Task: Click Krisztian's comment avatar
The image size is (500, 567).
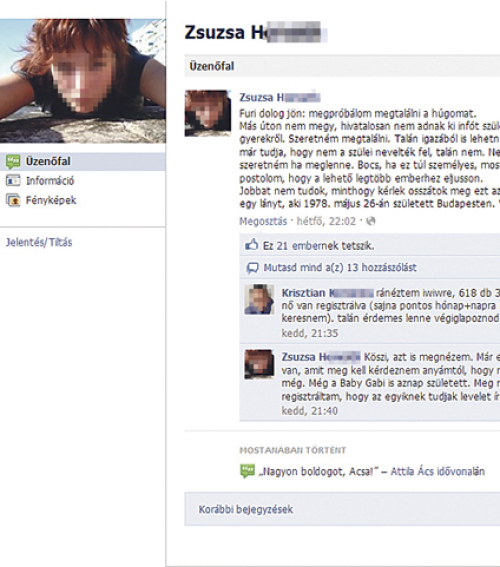Action: [259, 299]
